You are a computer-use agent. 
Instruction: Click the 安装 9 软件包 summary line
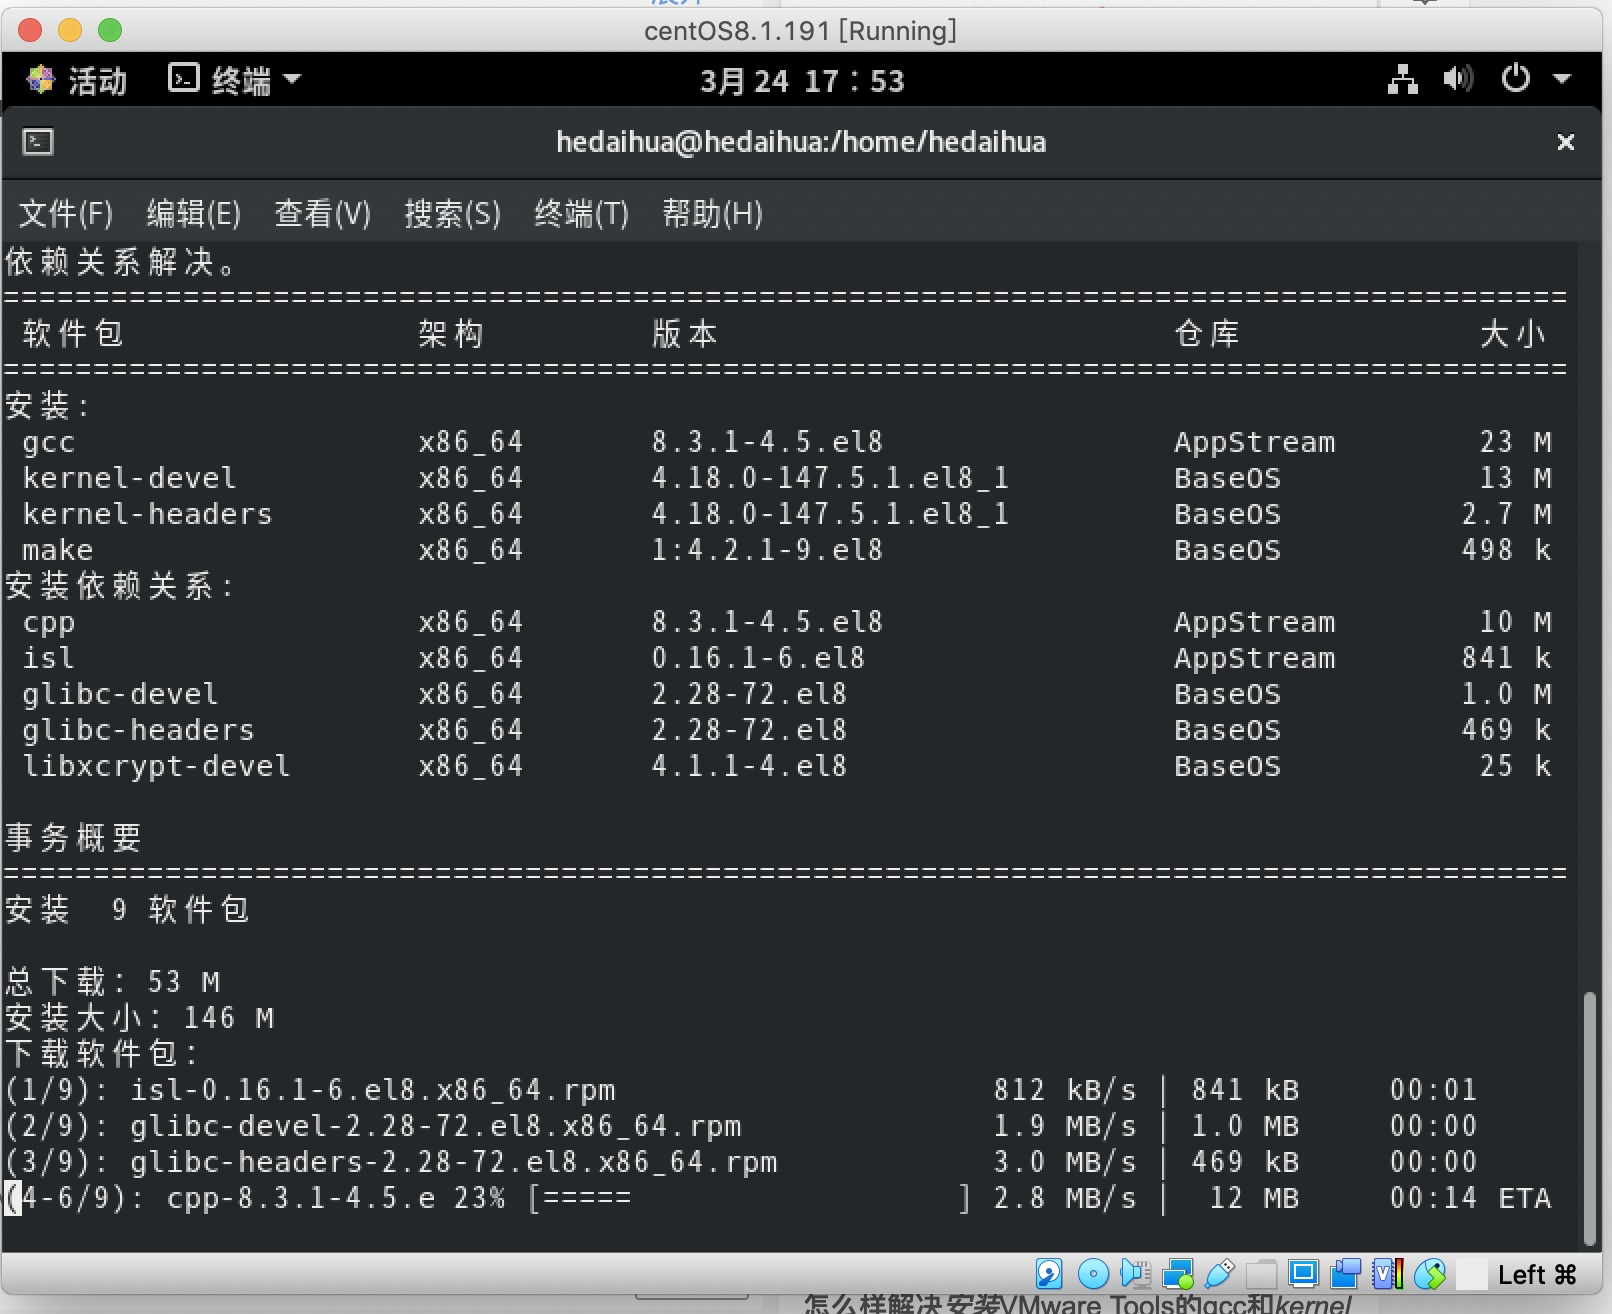pyautogui.click(x=127, y=909)
